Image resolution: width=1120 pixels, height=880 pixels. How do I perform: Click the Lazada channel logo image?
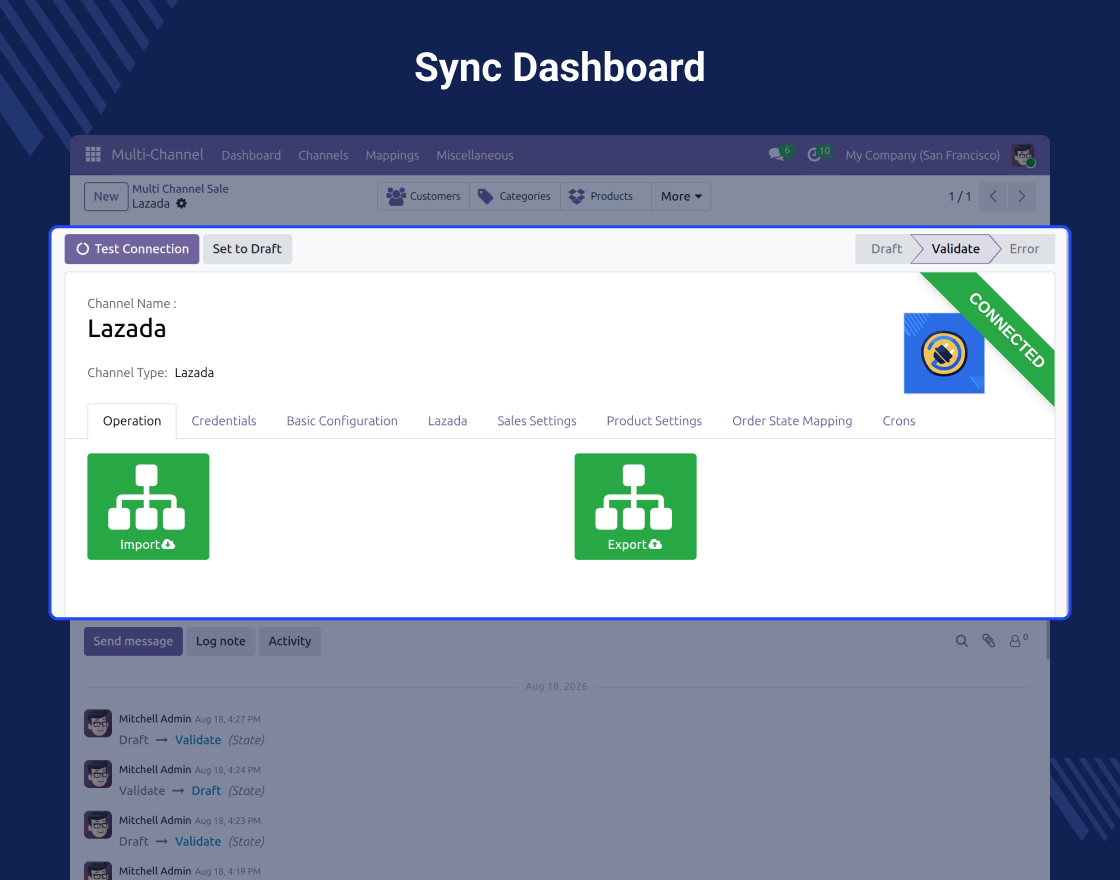coord(944,353)
